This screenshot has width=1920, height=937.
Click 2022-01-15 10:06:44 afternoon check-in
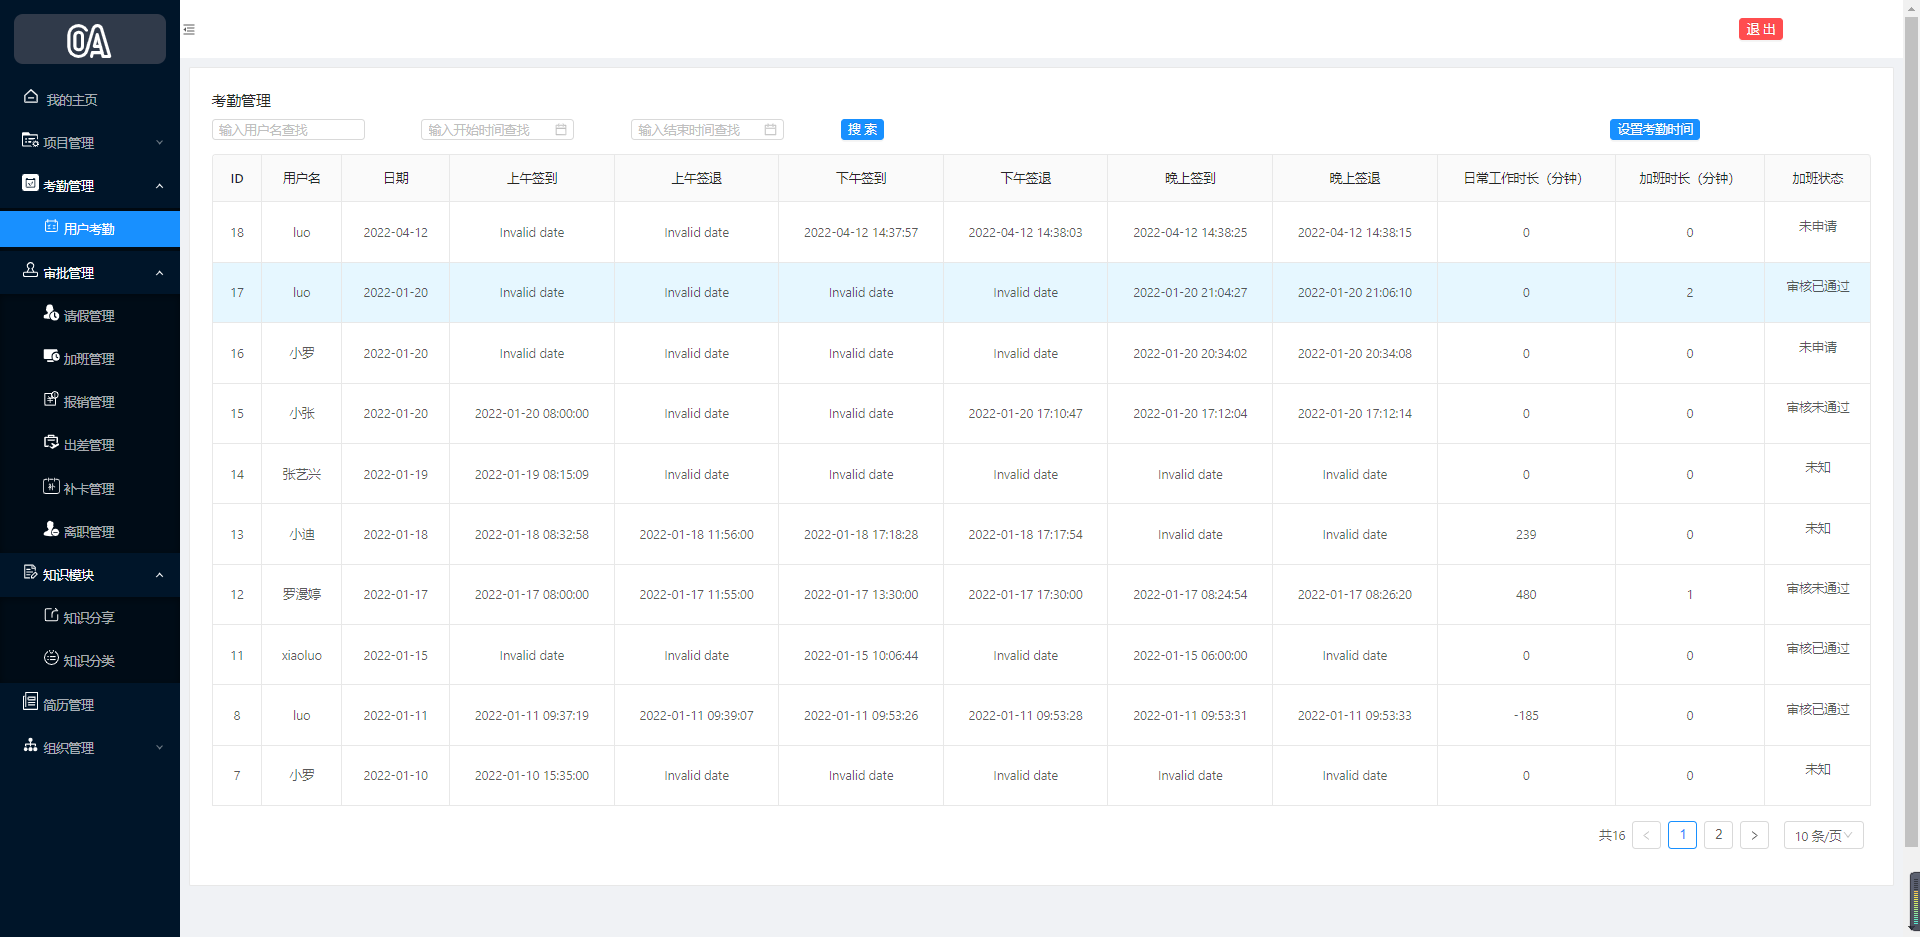[x=861, y=655]
